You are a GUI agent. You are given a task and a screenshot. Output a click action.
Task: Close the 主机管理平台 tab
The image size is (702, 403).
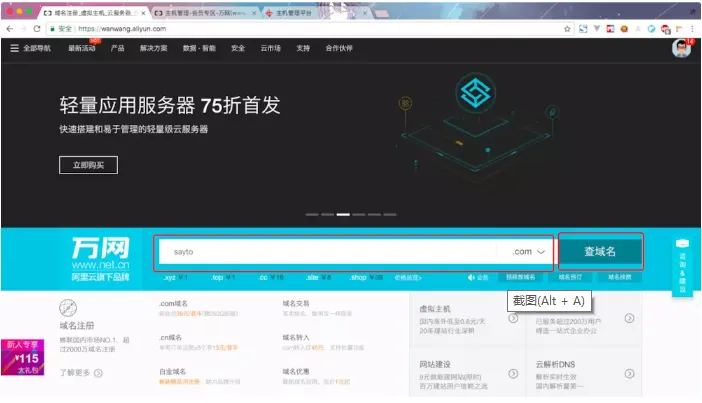365,13
